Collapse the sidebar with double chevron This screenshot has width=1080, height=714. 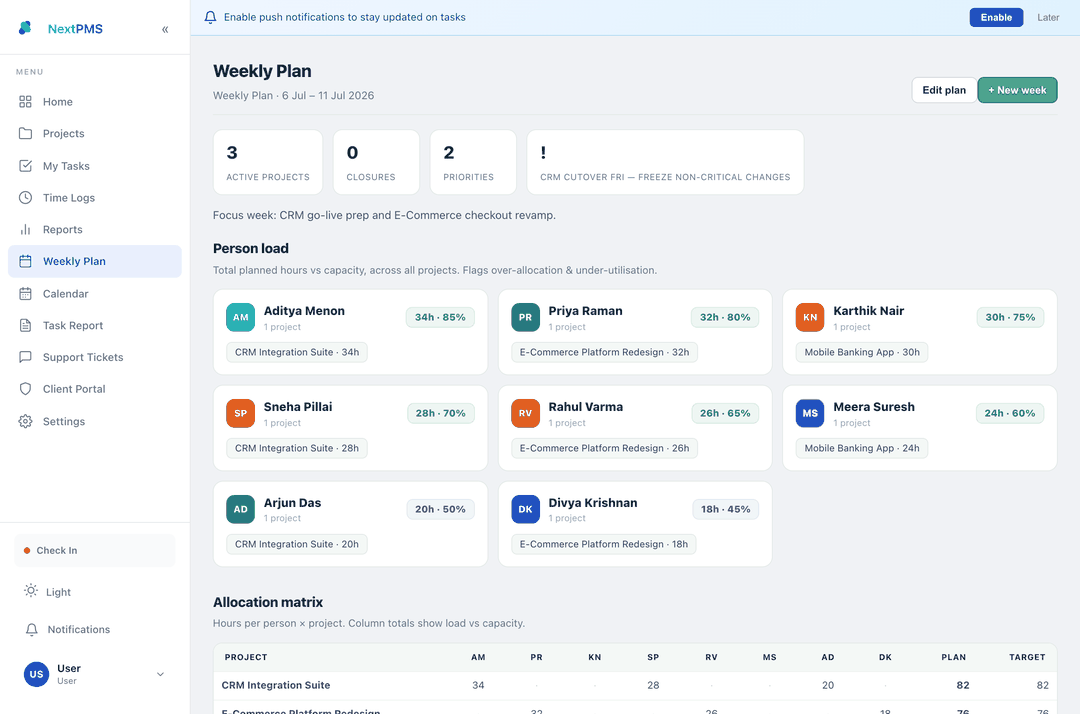pyautogui.click(x=165, y=29)
